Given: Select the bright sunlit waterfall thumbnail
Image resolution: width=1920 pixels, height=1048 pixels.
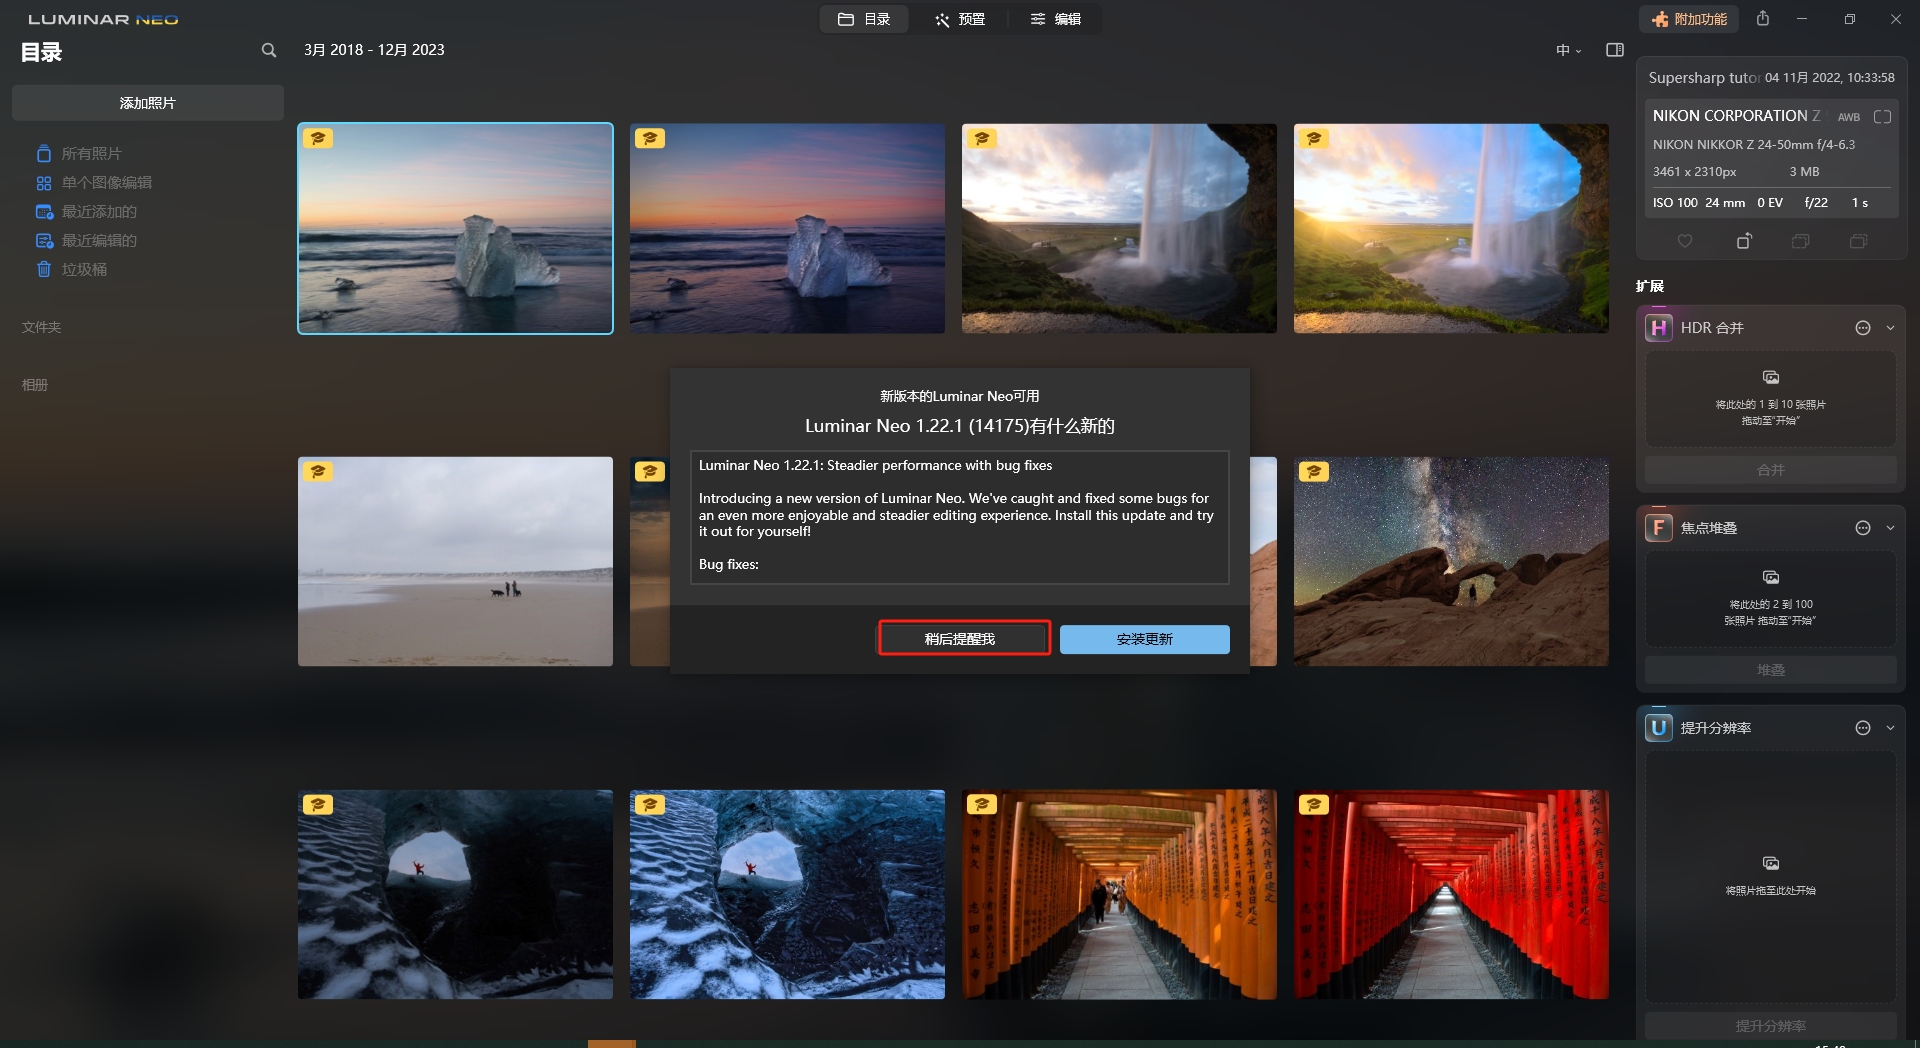Looking at the screenshot, I should [x=1451, y=228].
